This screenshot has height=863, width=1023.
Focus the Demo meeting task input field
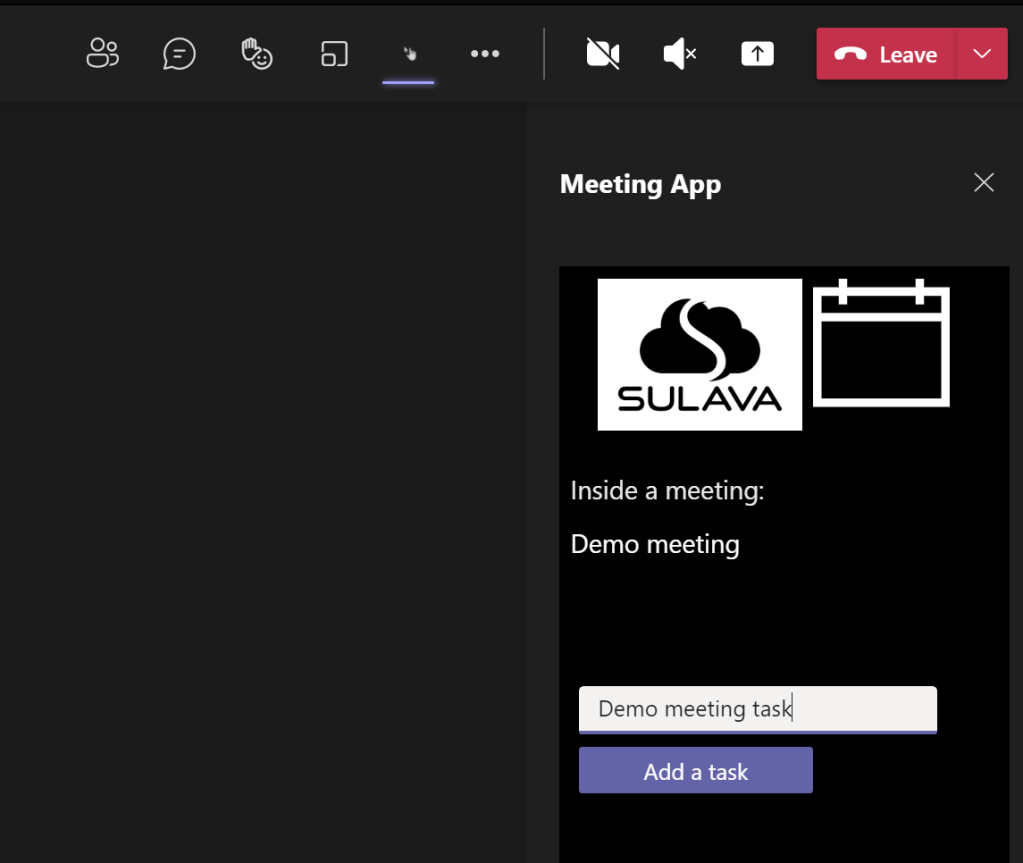point(757,709)
